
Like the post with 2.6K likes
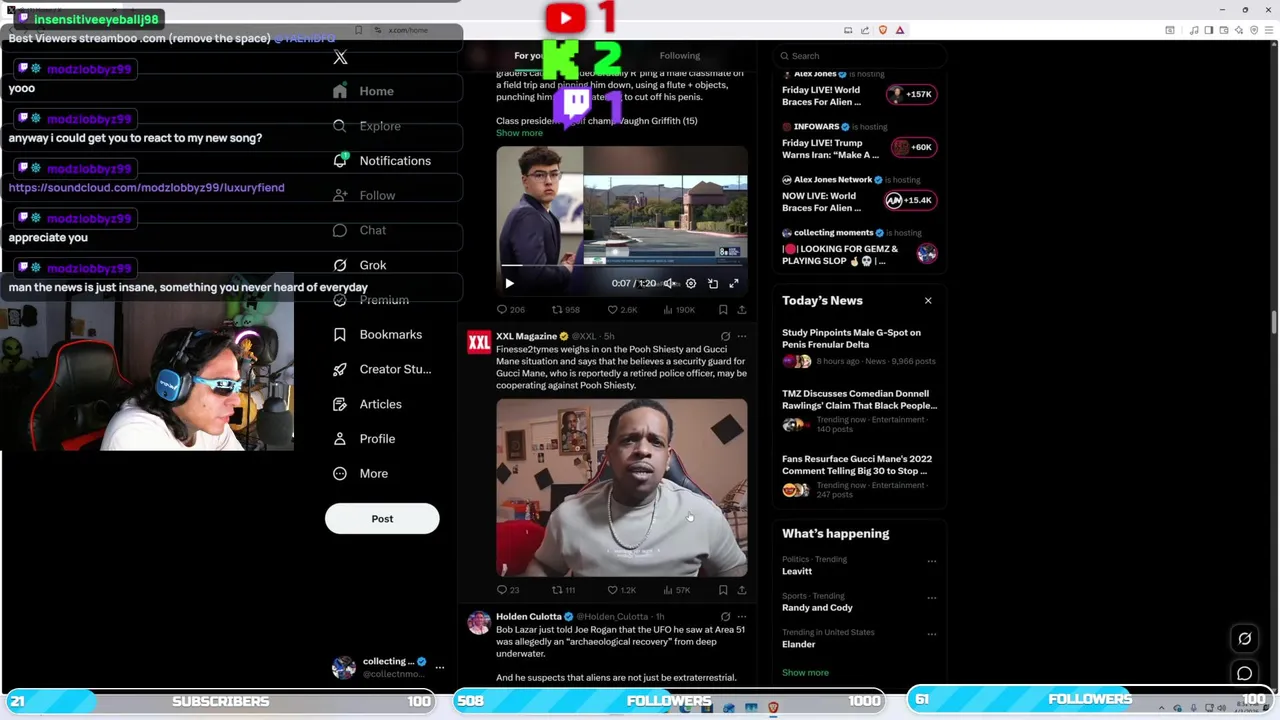tap(622, 310)
